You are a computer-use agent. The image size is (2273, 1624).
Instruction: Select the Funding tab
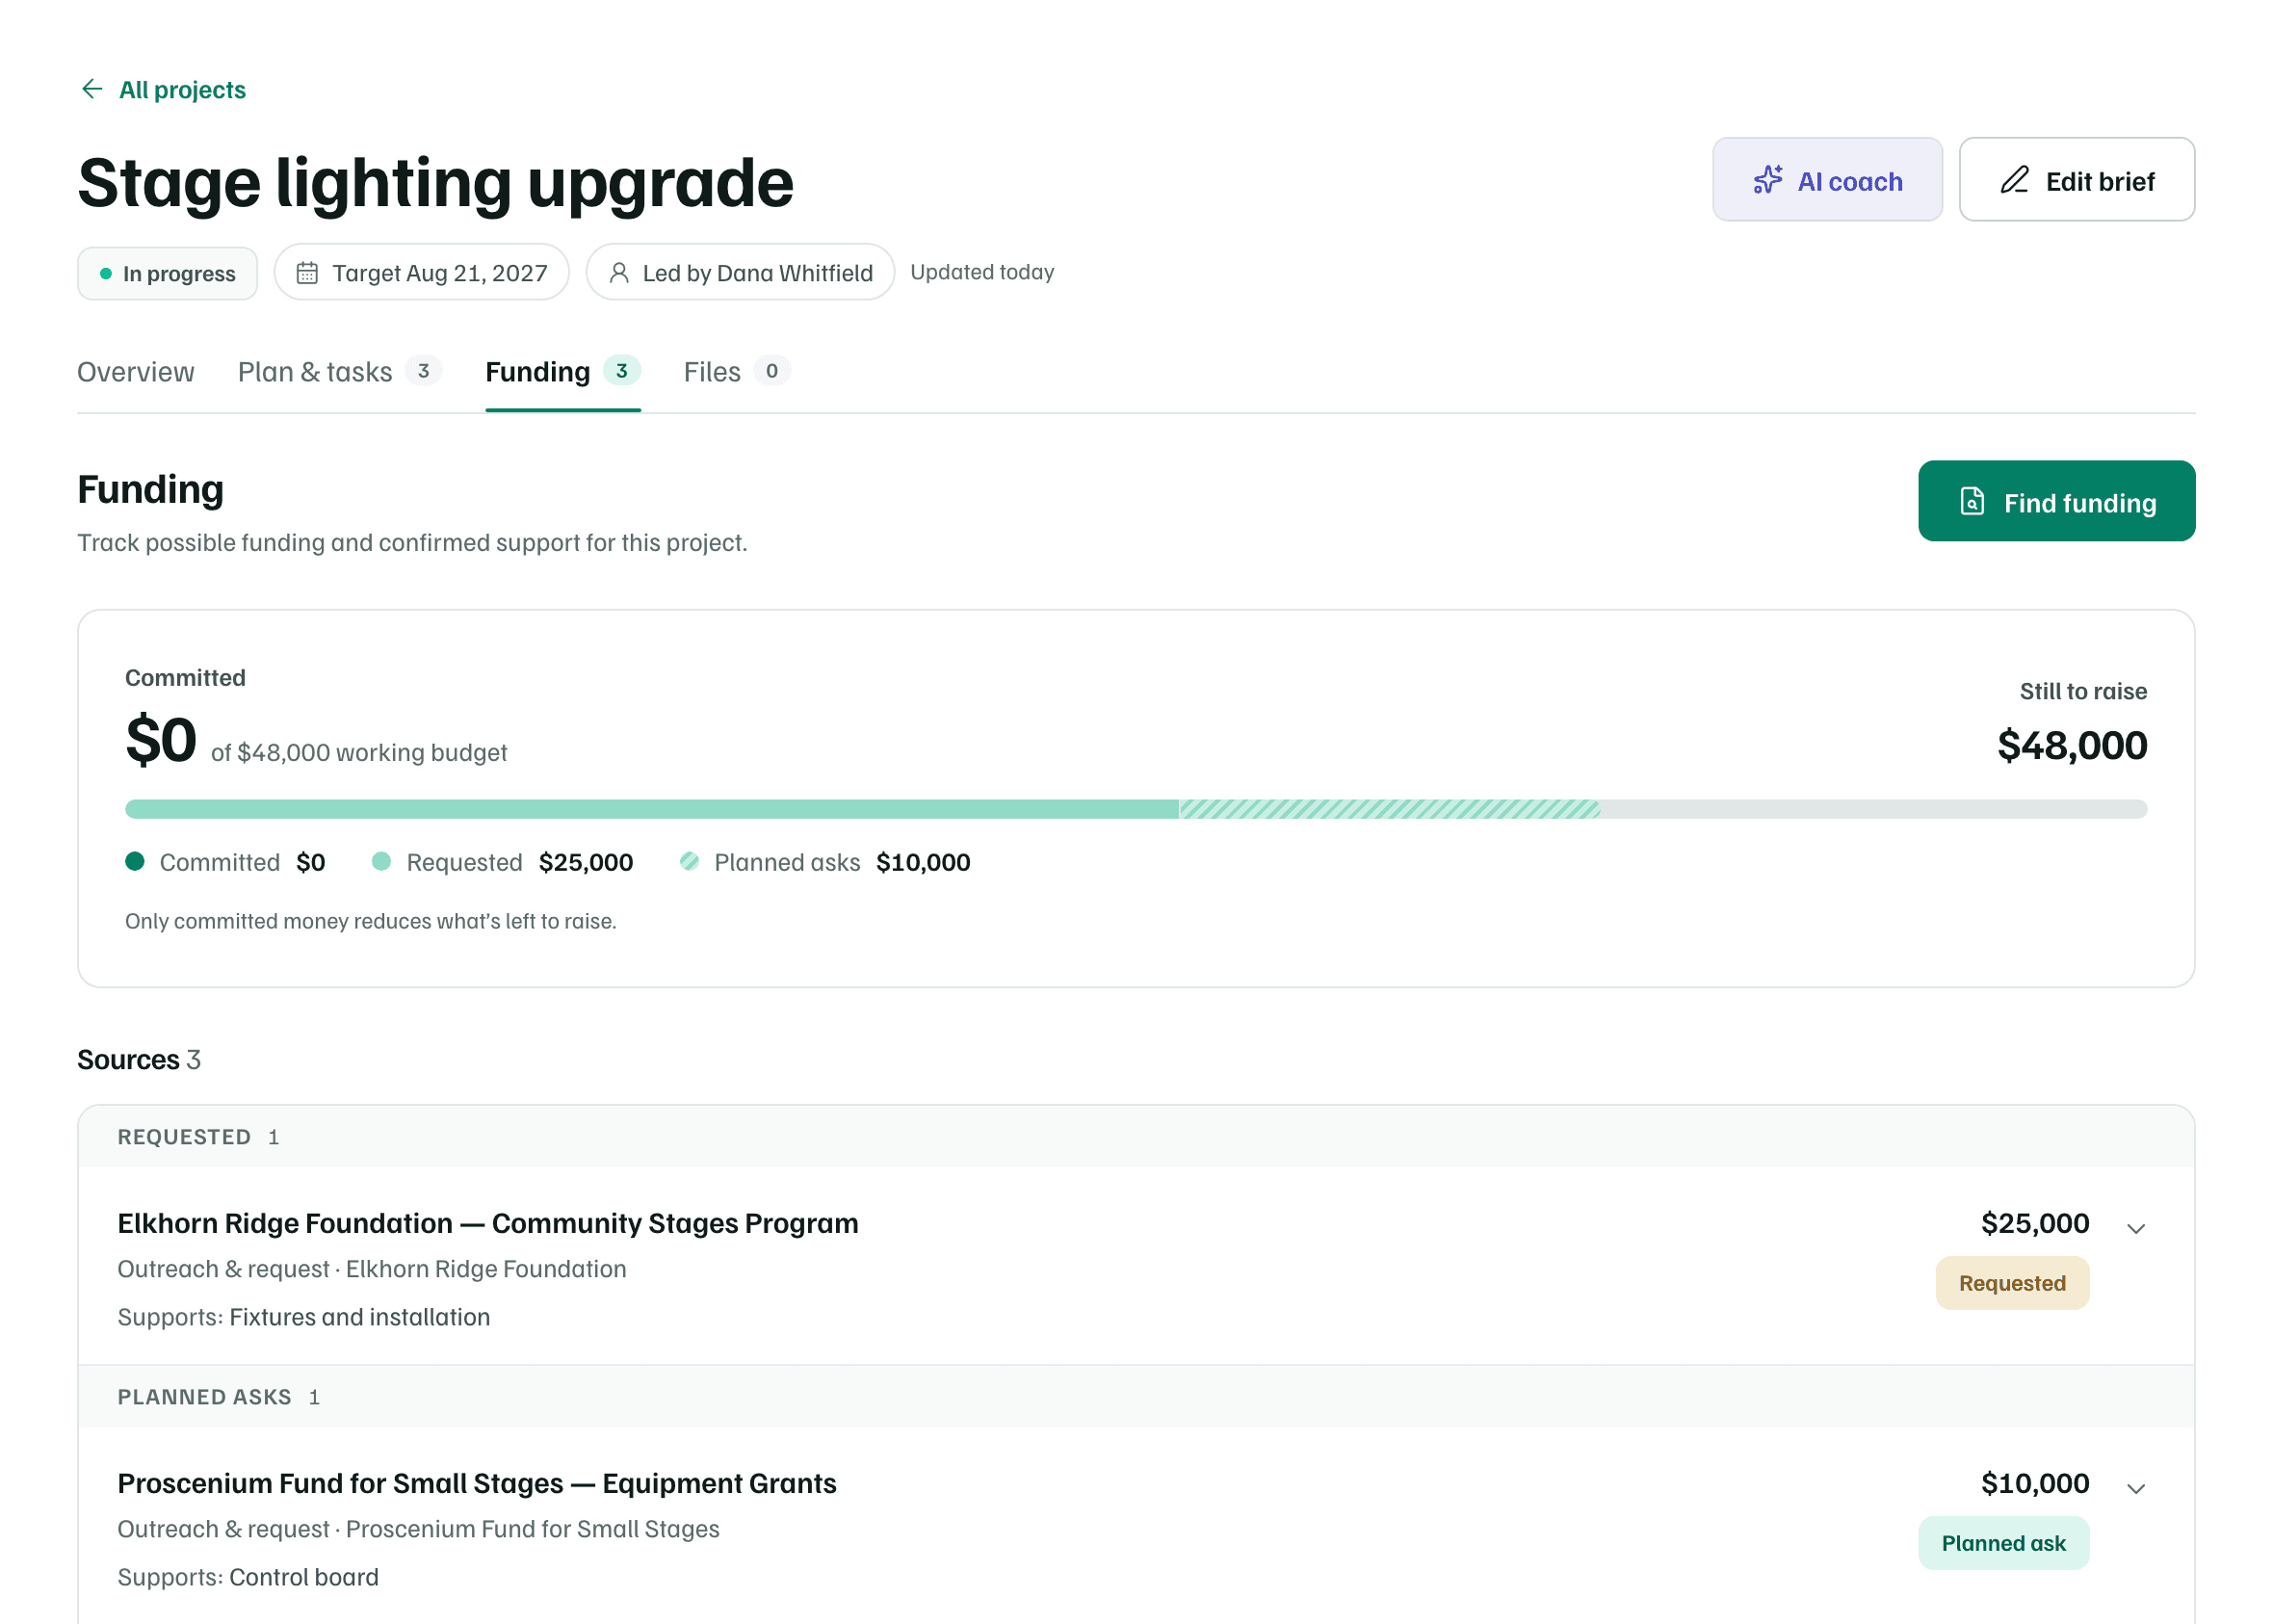coord(562,372)
